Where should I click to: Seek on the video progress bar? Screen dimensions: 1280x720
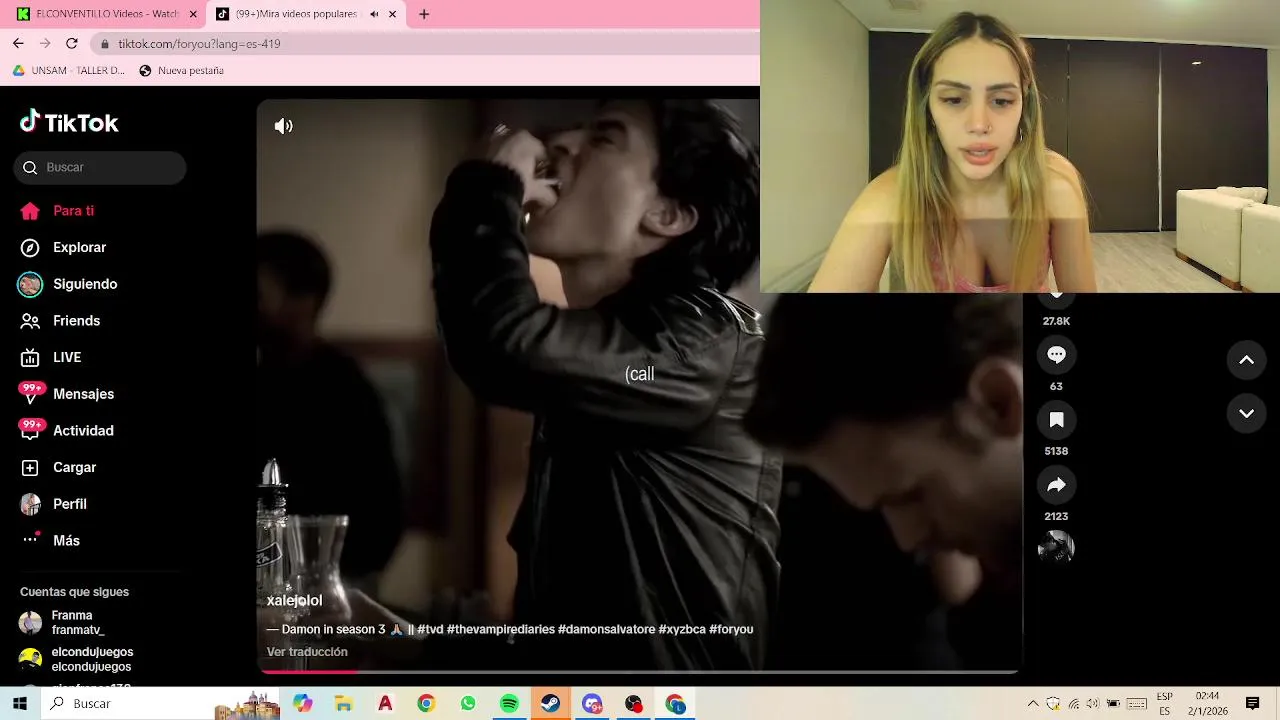(x=640, y=671)
